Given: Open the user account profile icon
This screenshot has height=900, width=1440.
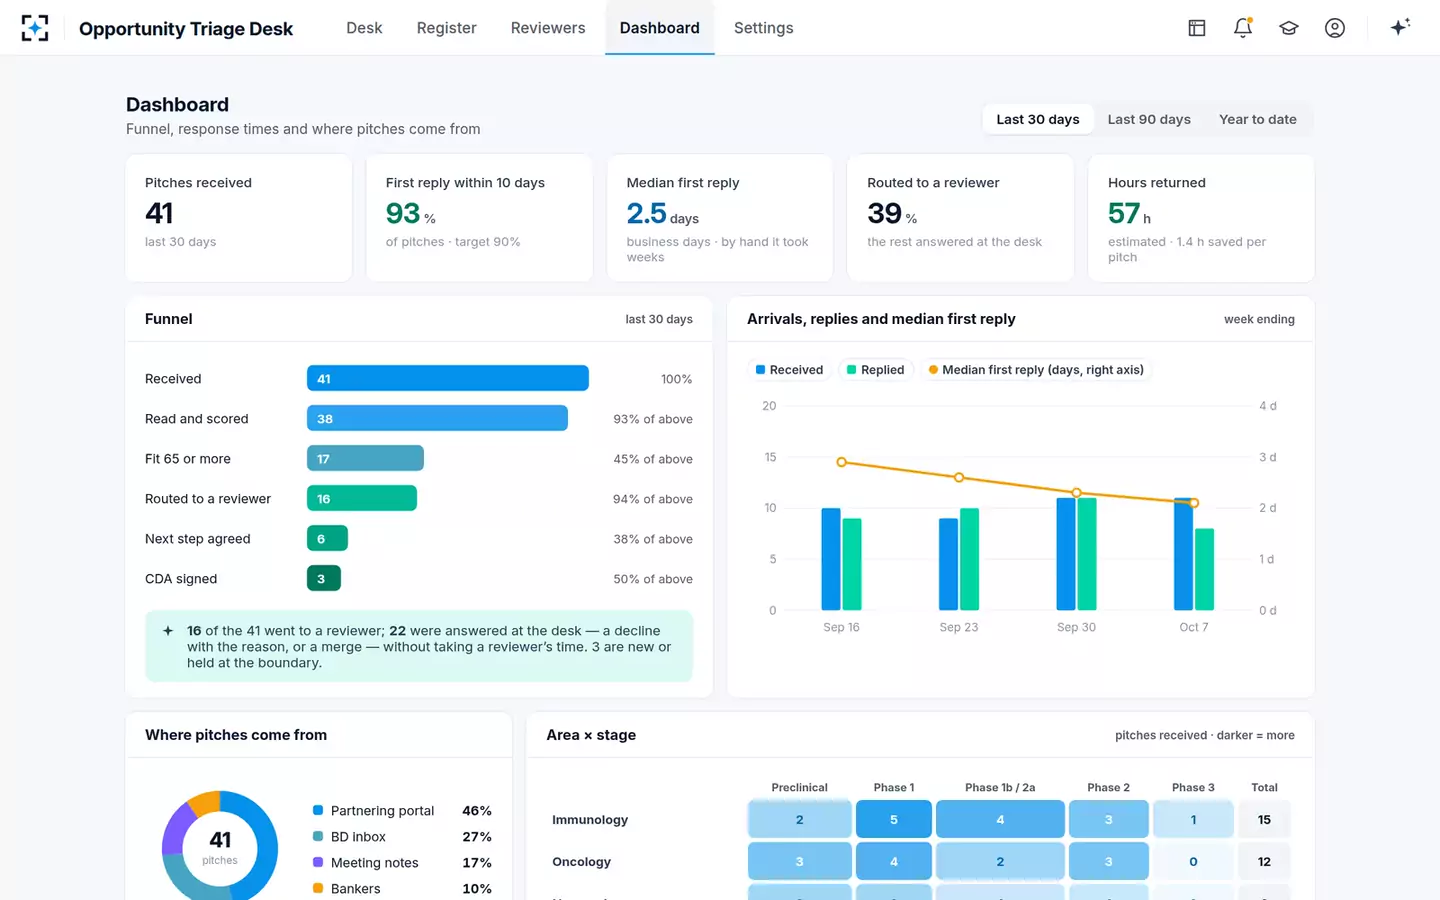Looking at the screenshot, I should tap(1335, 28).
